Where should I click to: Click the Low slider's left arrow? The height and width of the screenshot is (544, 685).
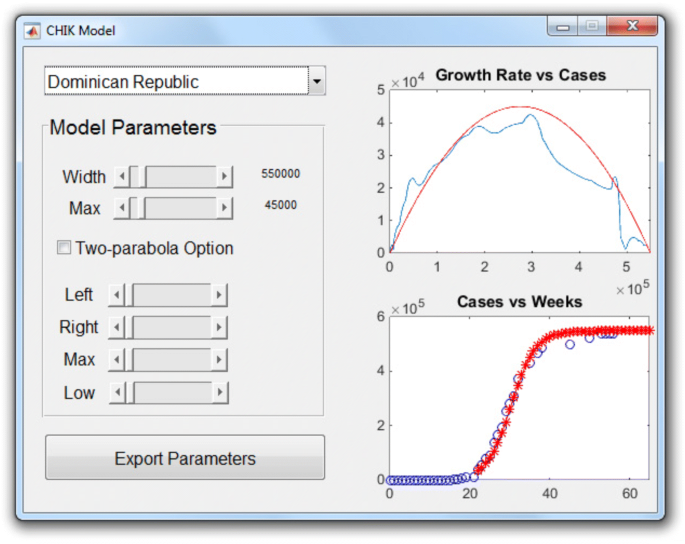pyautogui.click(x=118, y=392)
